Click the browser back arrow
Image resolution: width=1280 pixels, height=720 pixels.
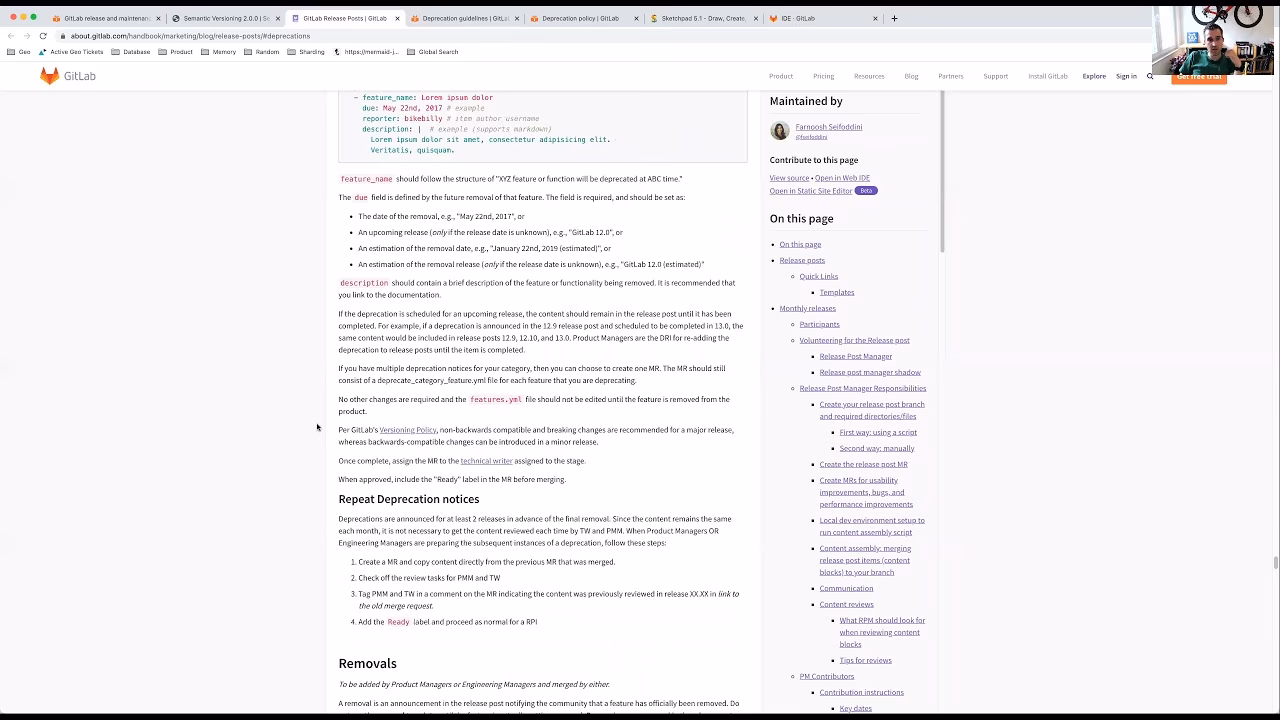click(9, 35)
